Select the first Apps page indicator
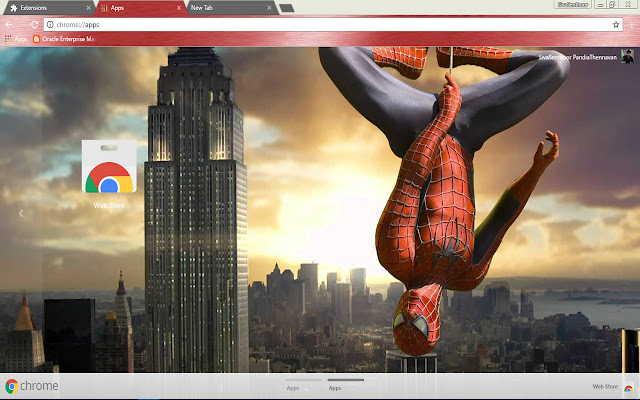 (x=303, y=384)
